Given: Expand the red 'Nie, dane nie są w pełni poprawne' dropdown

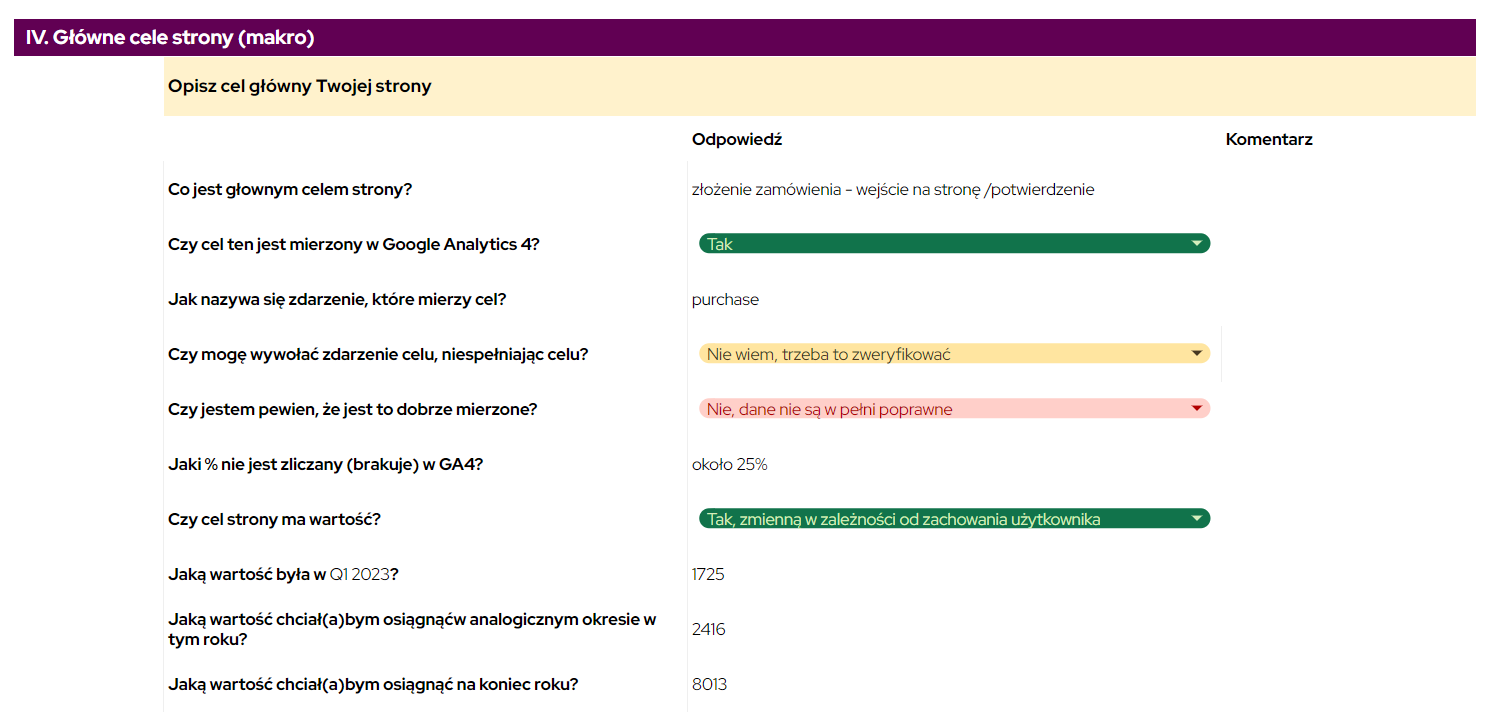Looking at the screenshot, I should click(x=954, y=409).
